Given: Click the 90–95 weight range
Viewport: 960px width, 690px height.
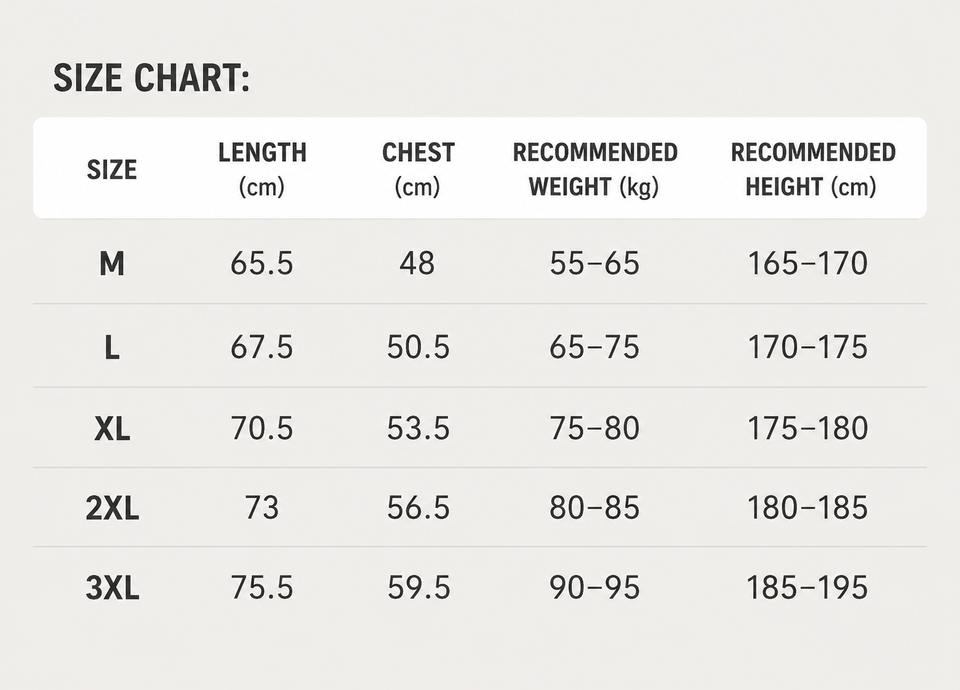Looking at the screenshot, I should (594, 588).
